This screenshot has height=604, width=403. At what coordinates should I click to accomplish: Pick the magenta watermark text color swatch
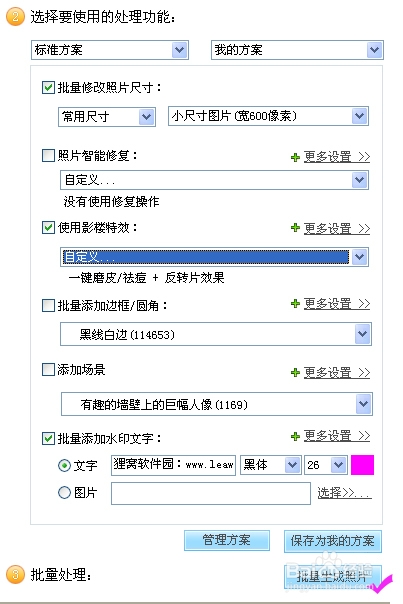362,465
